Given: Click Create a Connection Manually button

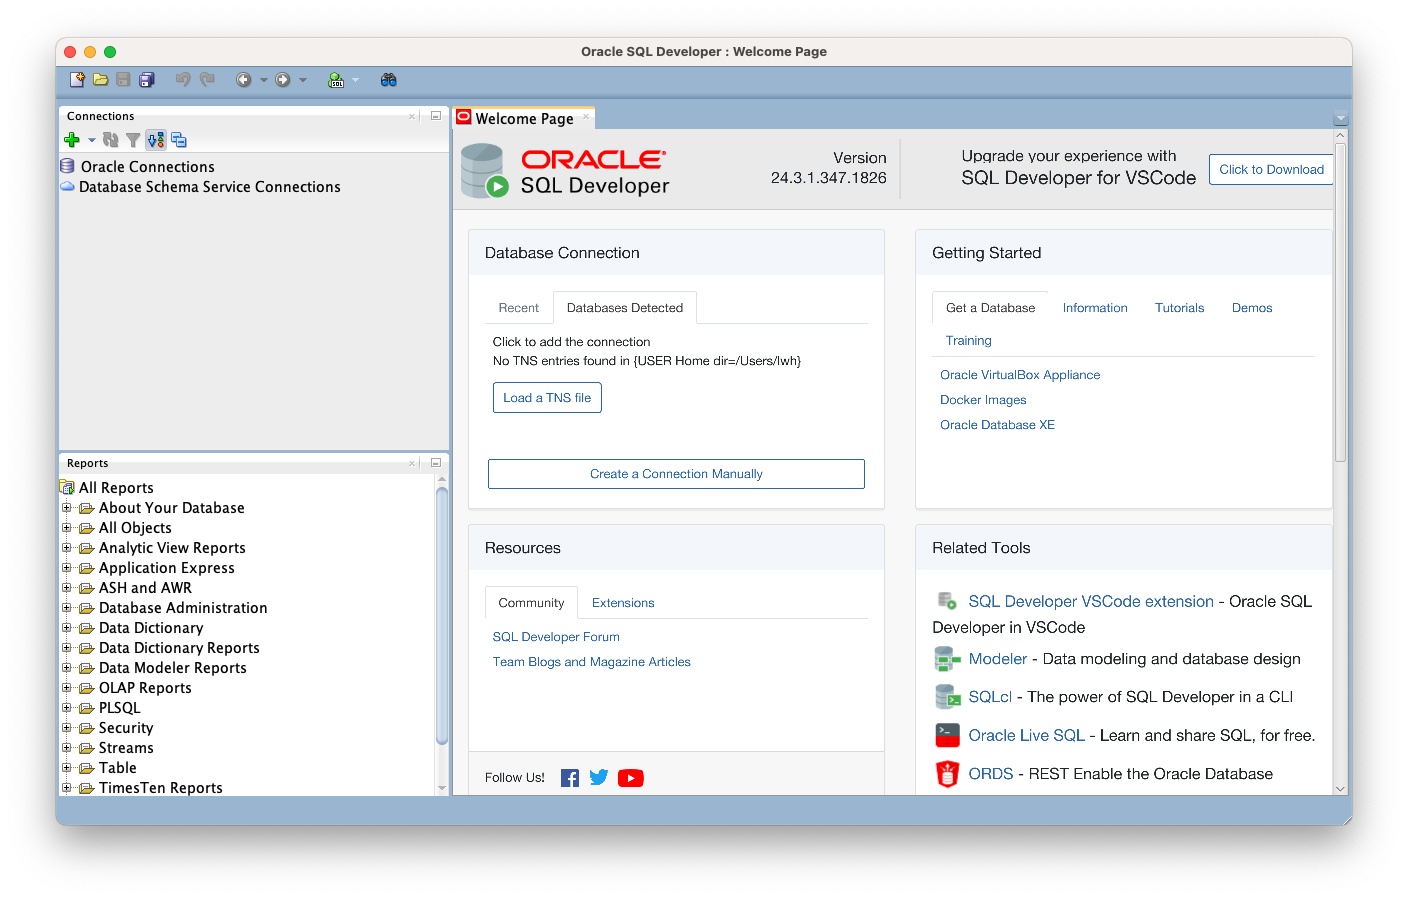Looking at the screenshot, I should click(676, 474).
